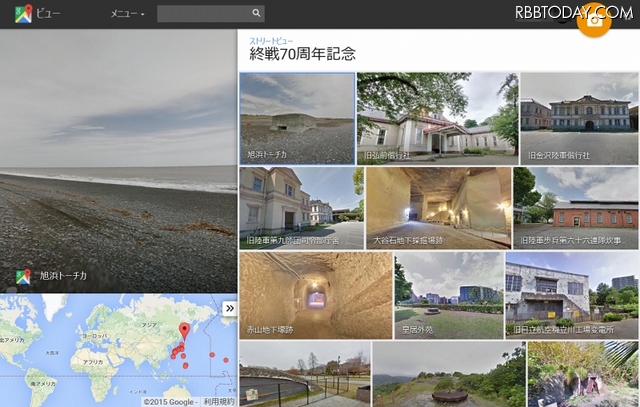Open the bottom-row fenced road thumbnail
This screenshot has width=640, height=407.
(x=305, y=374)
